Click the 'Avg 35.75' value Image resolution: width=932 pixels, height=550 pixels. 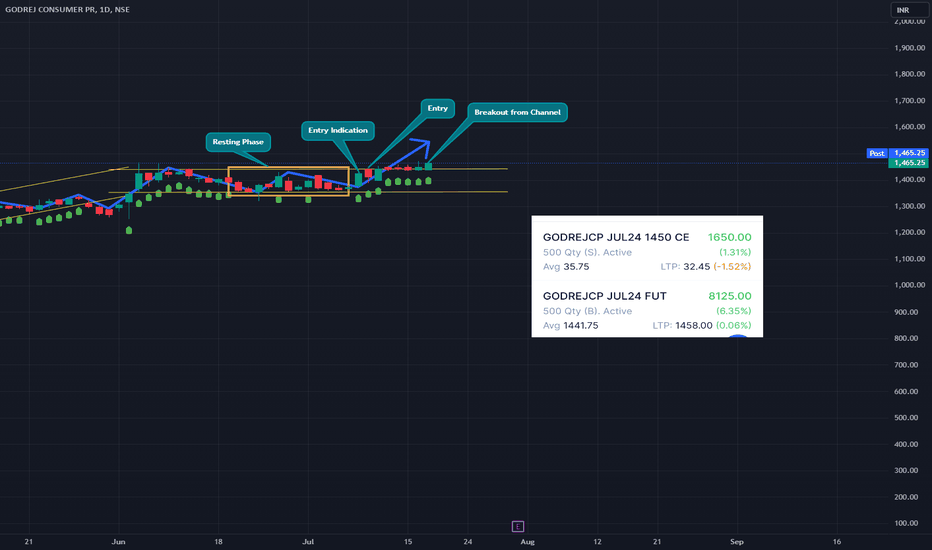tap(566, 266)
